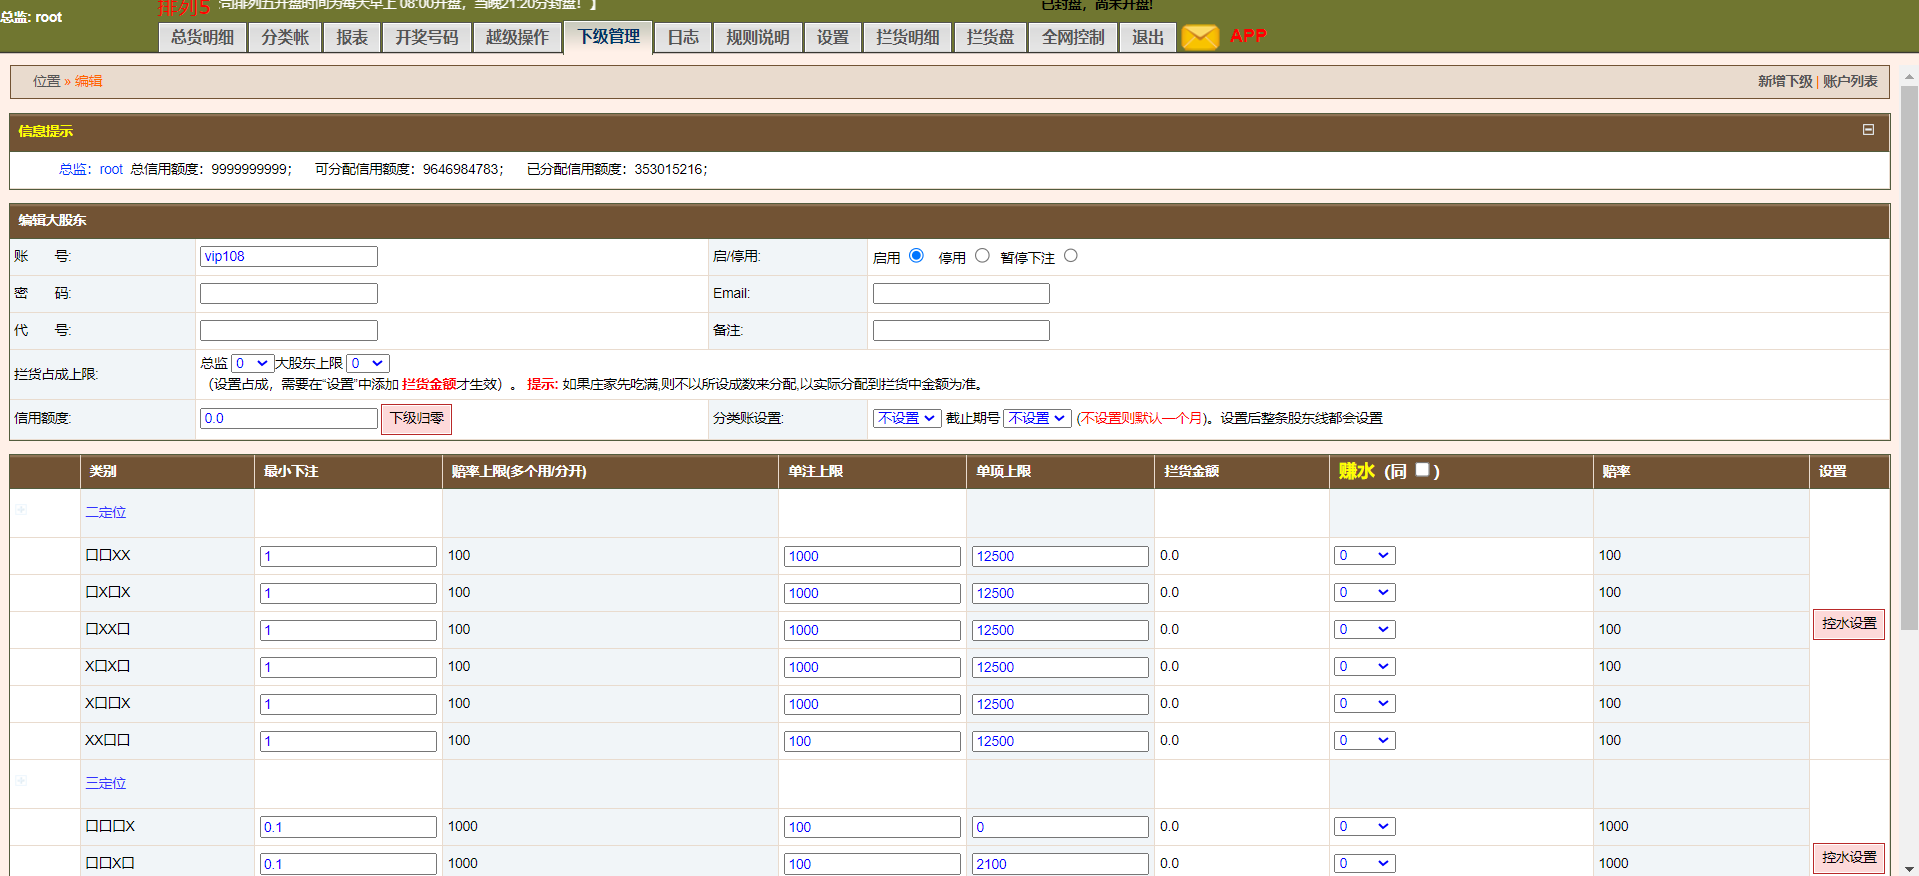Viewport: 1919px width, 876px height.
Task: Select the 停用 radio button
Action: [982, 256]
